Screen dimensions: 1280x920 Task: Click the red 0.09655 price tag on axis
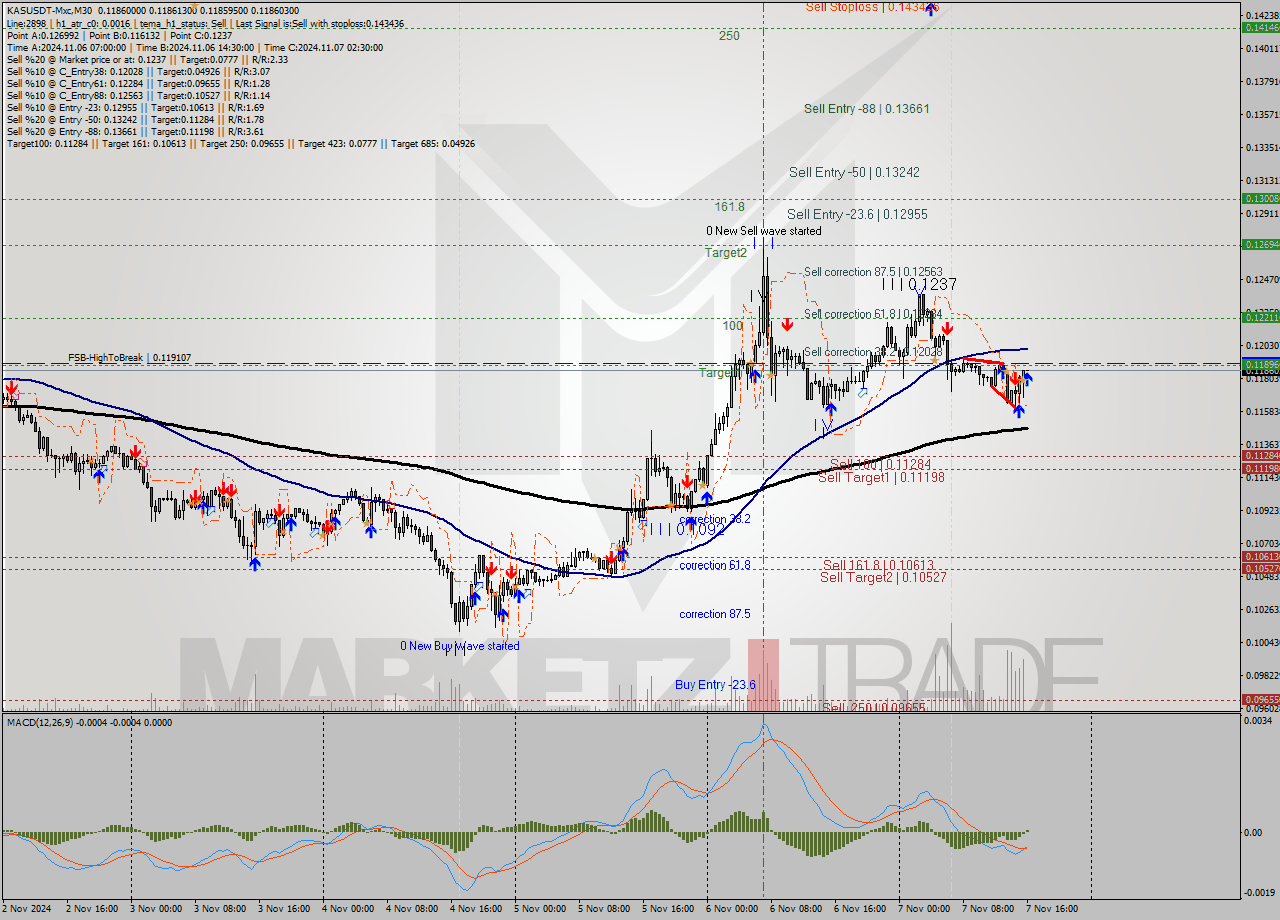tap(1260, 699)
